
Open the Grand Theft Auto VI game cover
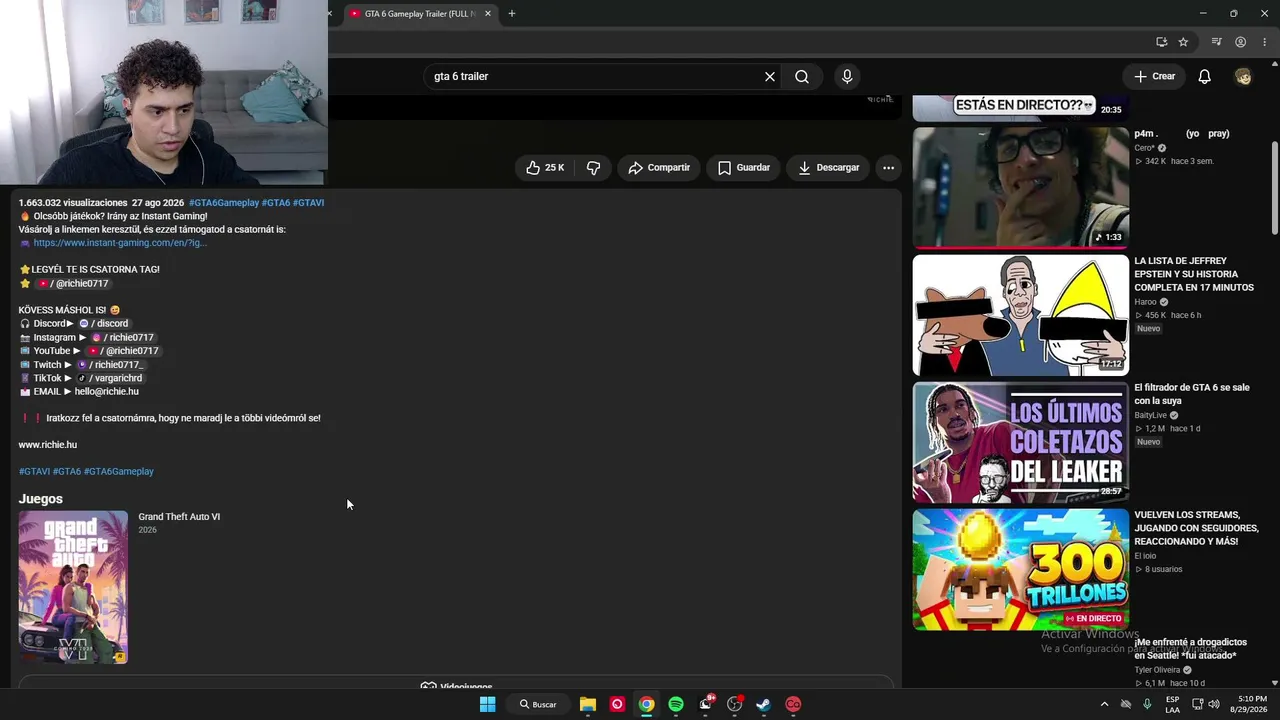point(73,587)
